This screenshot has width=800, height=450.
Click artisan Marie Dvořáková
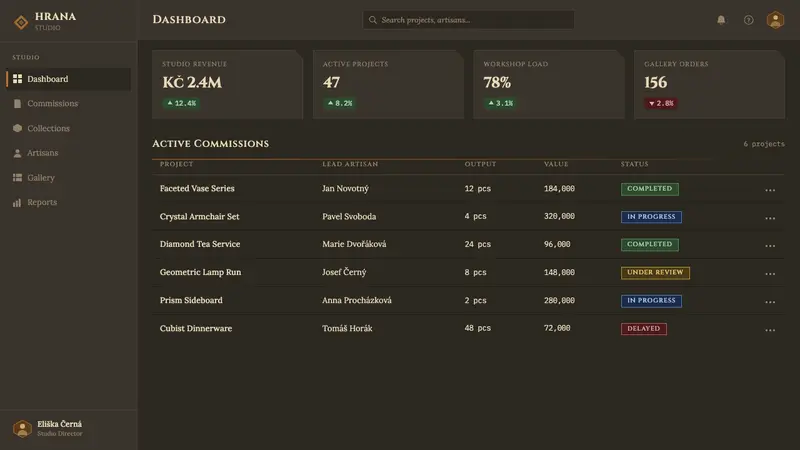pos(354,244)
